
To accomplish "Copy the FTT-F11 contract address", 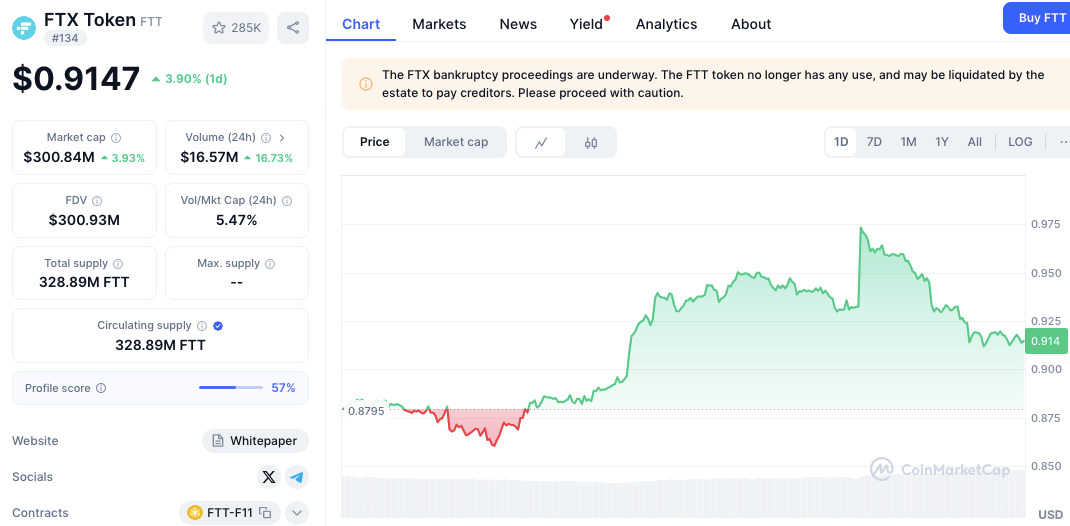I will [266, 512].
